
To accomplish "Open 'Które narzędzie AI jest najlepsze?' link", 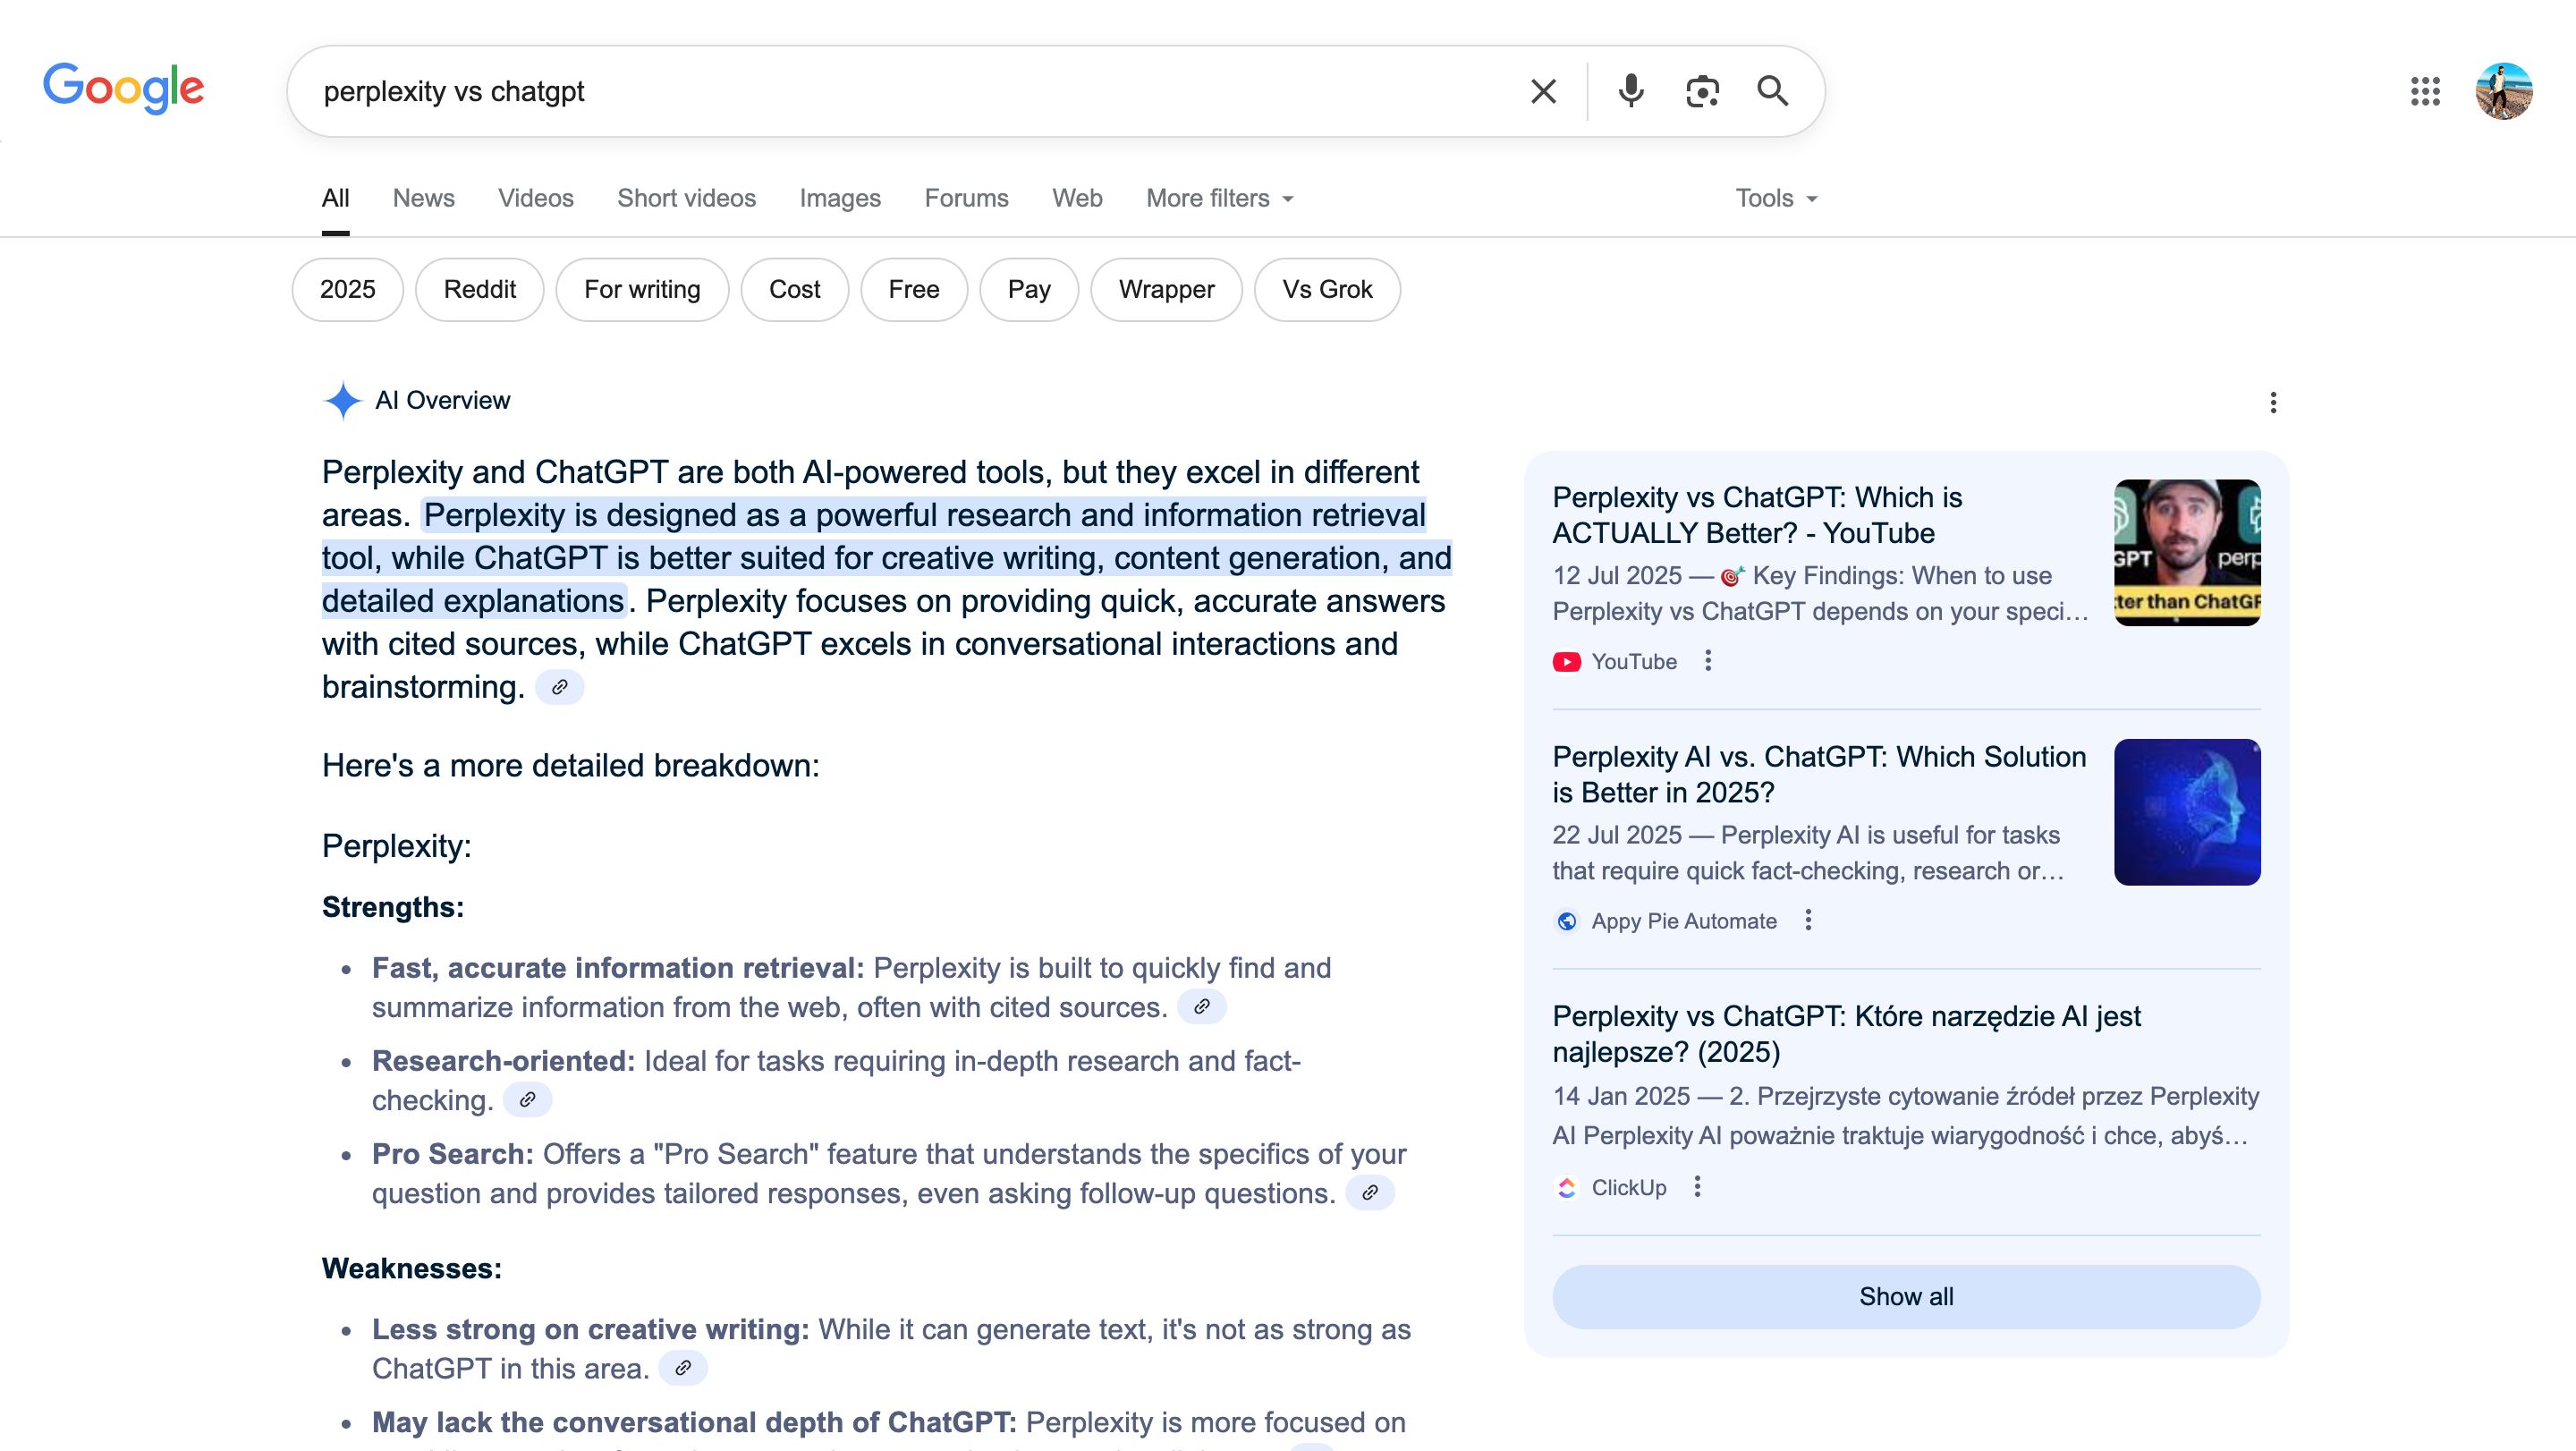I will click(x=1846, y=1033).
